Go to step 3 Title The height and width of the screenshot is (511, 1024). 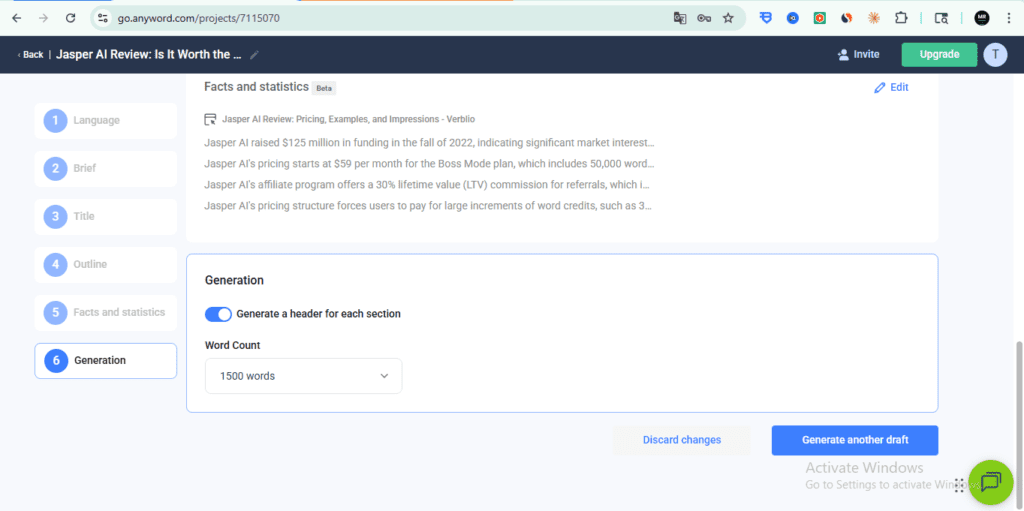[x=106, y=216]
